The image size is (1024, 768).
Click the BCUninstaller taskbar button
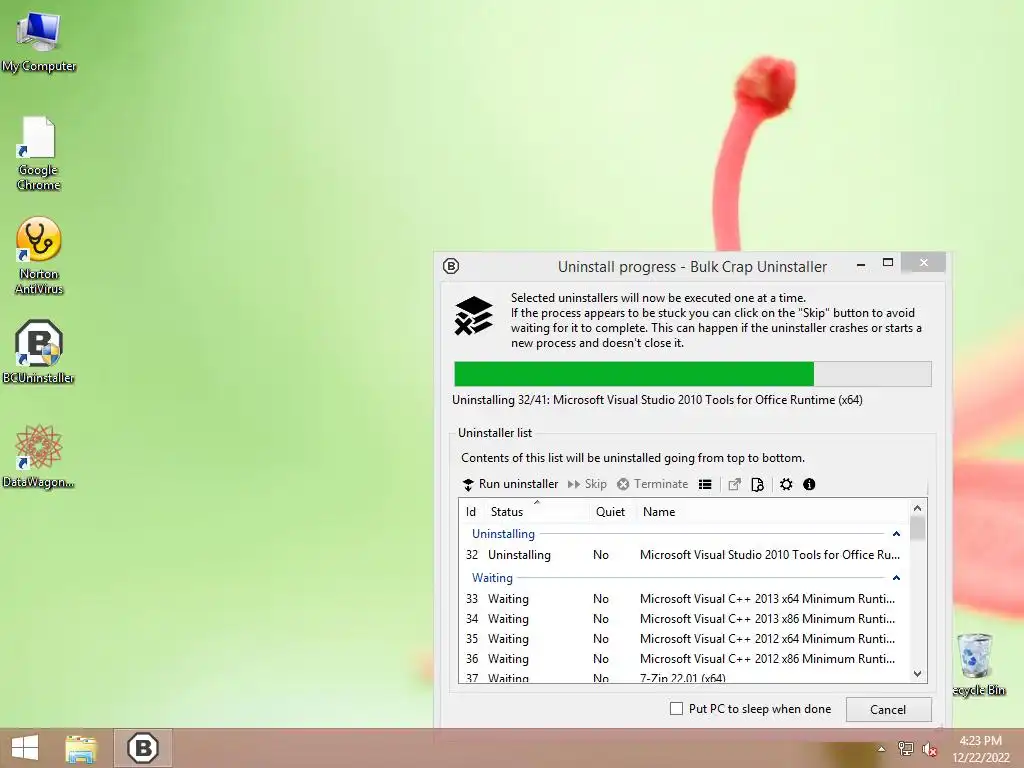(x=143, y=748)
